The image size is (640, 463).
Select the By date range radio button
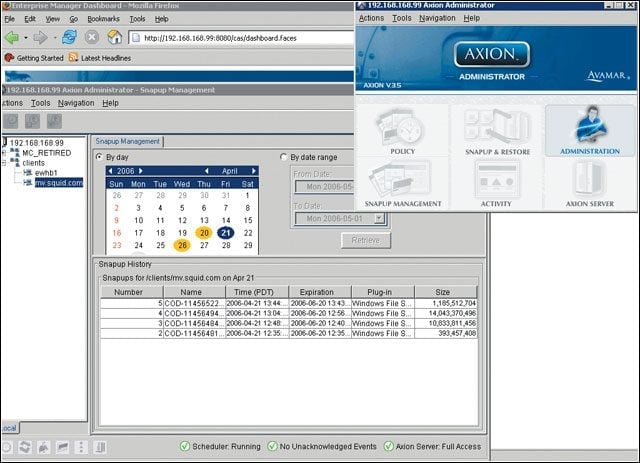pos(284,157)
